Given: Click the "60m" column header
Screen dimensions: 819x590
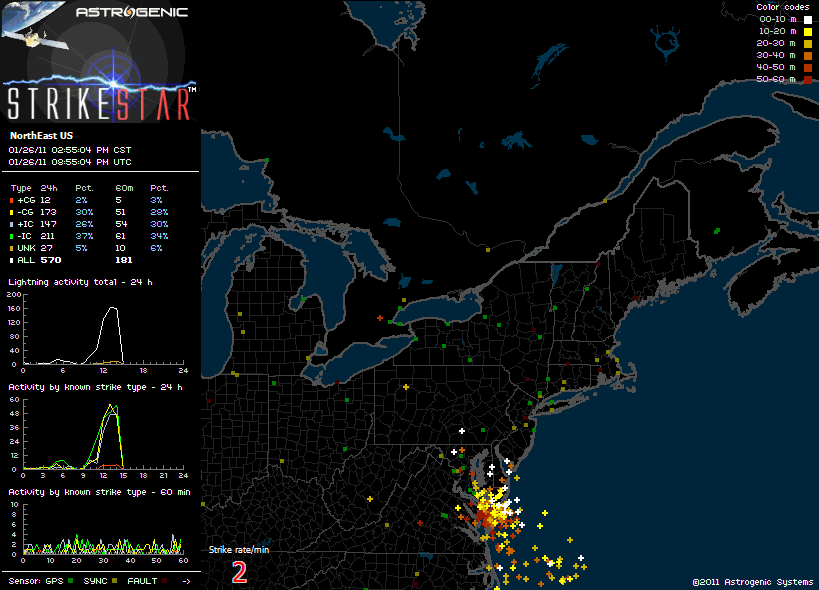Looking at the screenshot, I should 124,188.
